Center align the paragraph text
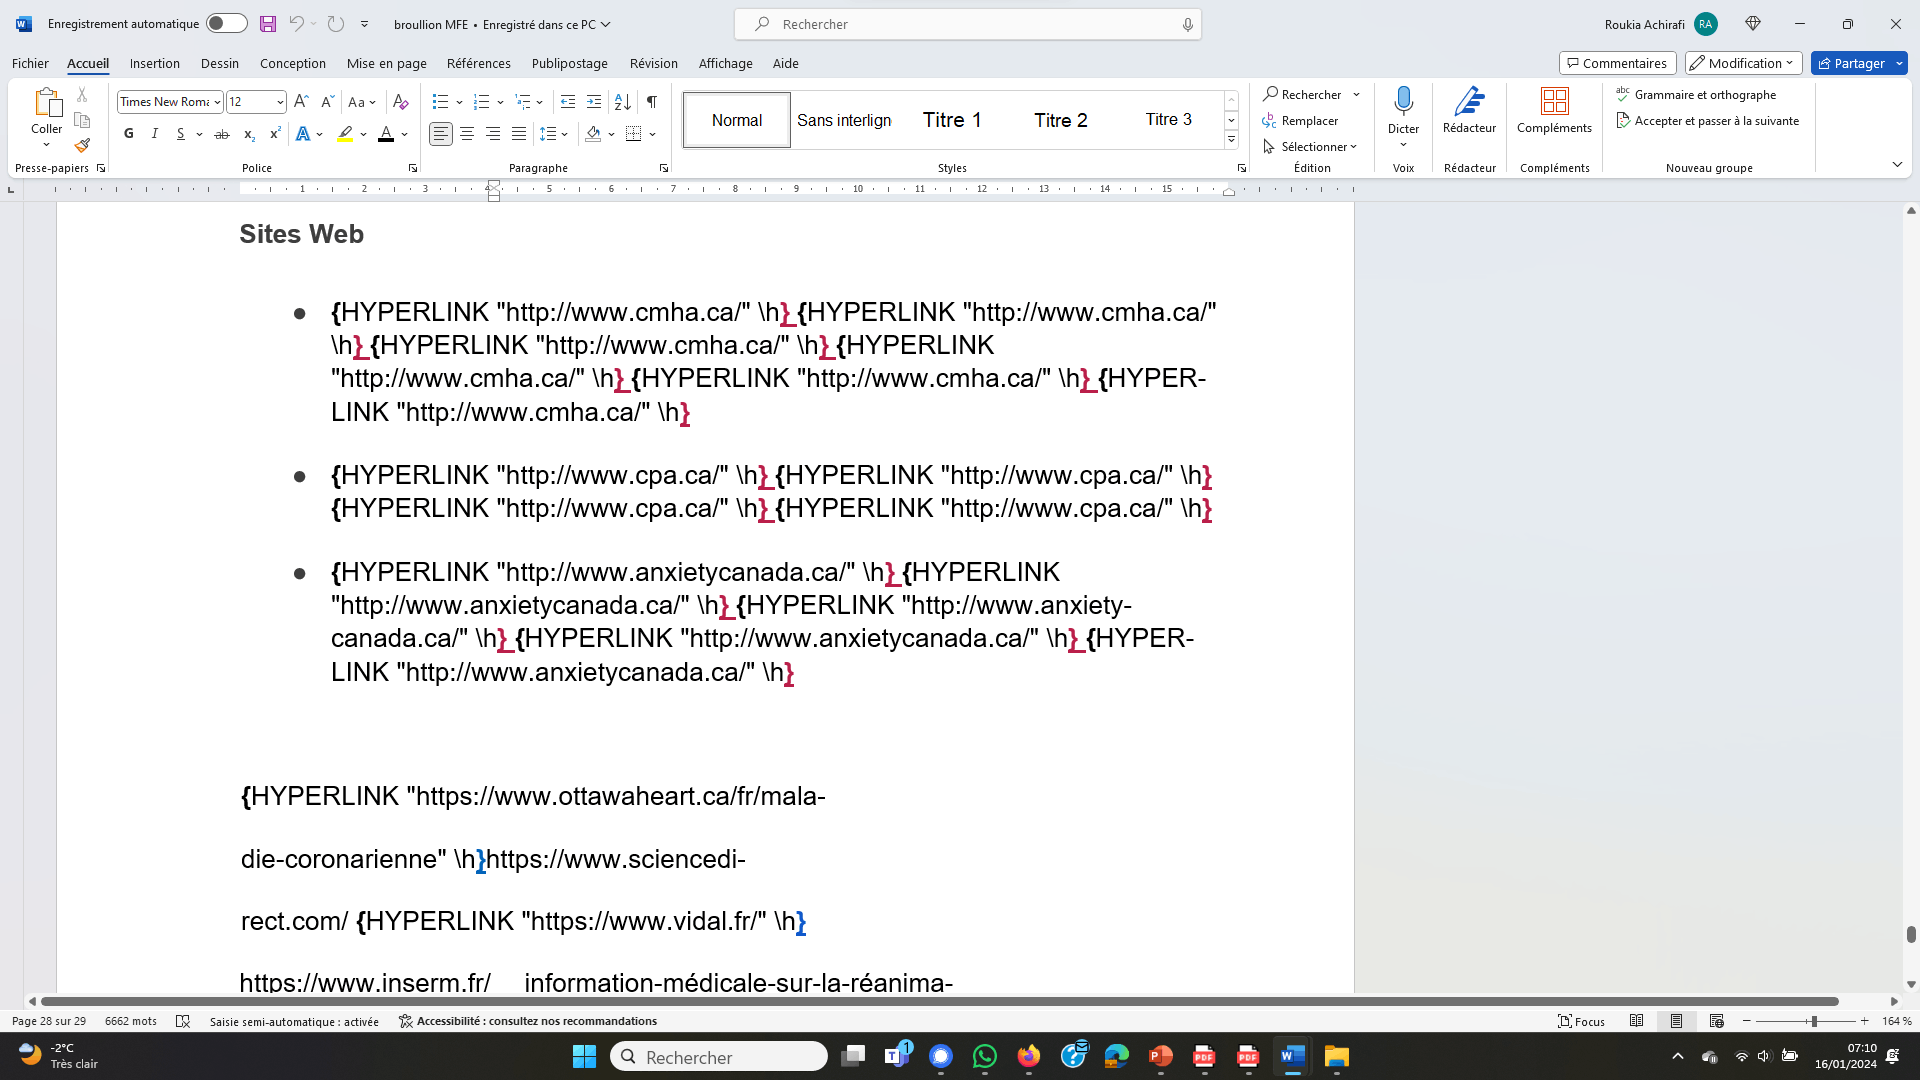The image size is (1920, 1080). click(x=467, y=134)
